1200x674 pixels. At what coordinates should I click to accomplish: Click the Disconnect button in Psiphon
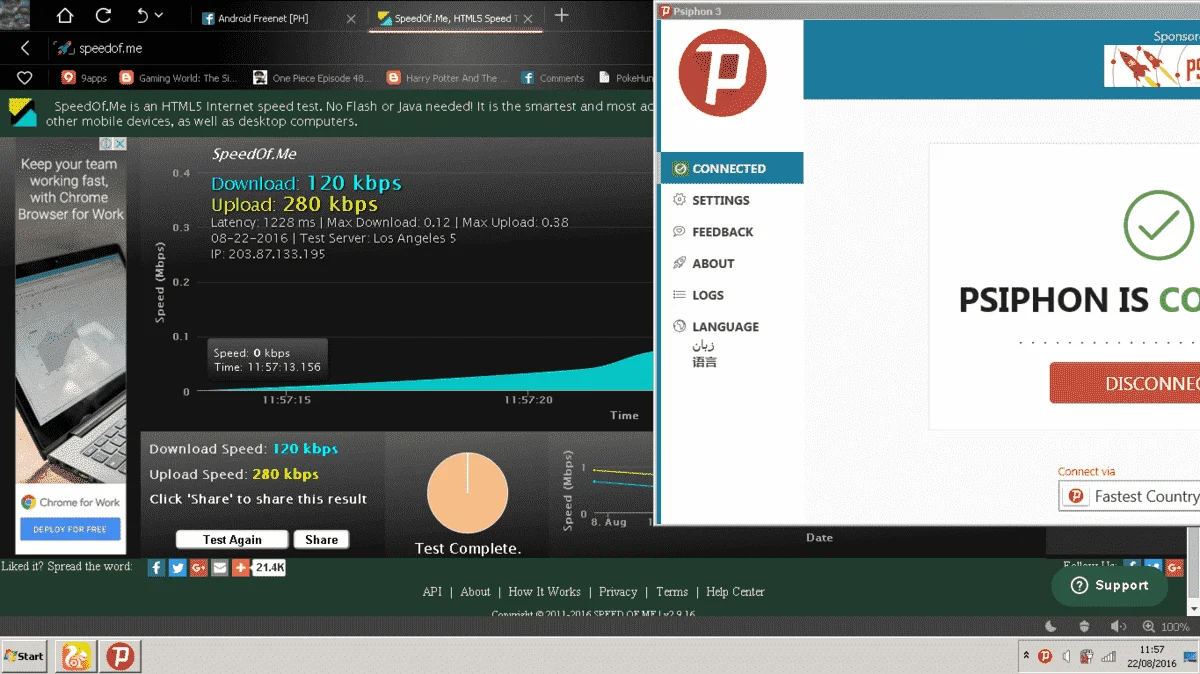point(1125,383)
